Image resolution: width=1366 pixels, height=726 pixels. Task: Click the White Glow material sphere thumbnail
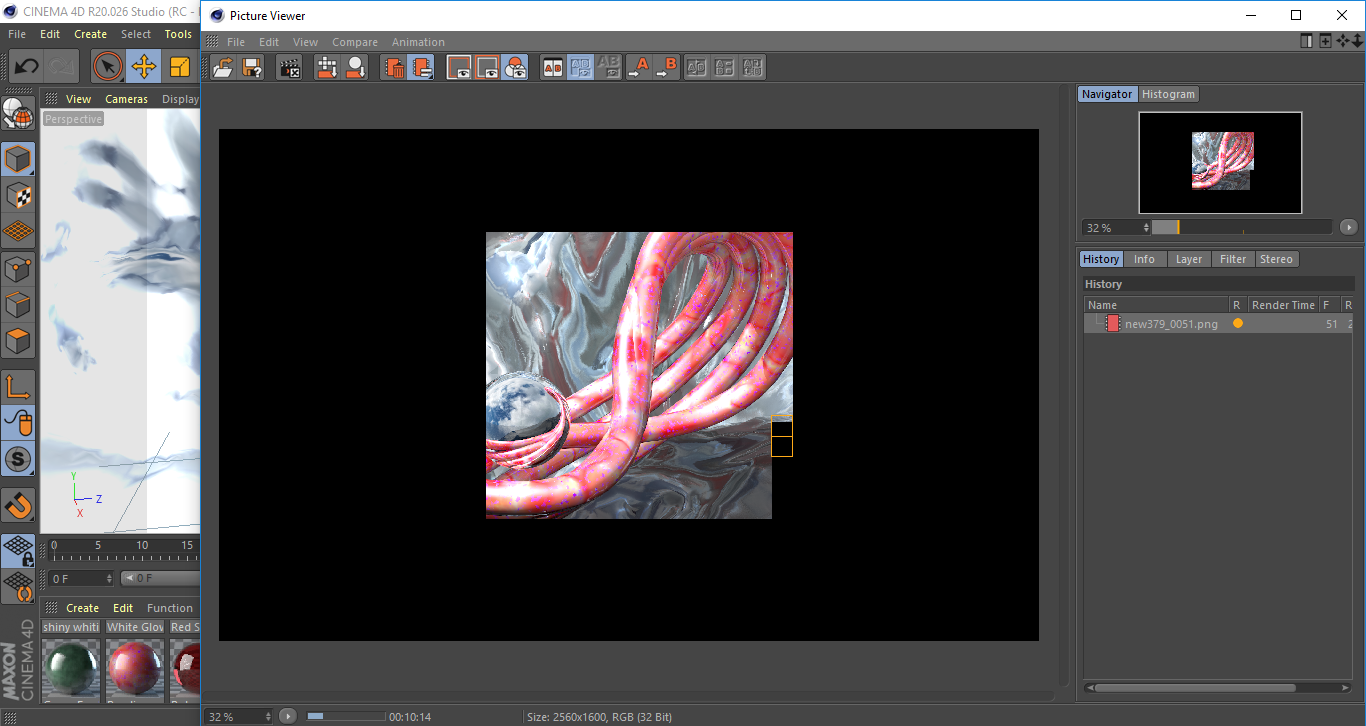[135, 669]
